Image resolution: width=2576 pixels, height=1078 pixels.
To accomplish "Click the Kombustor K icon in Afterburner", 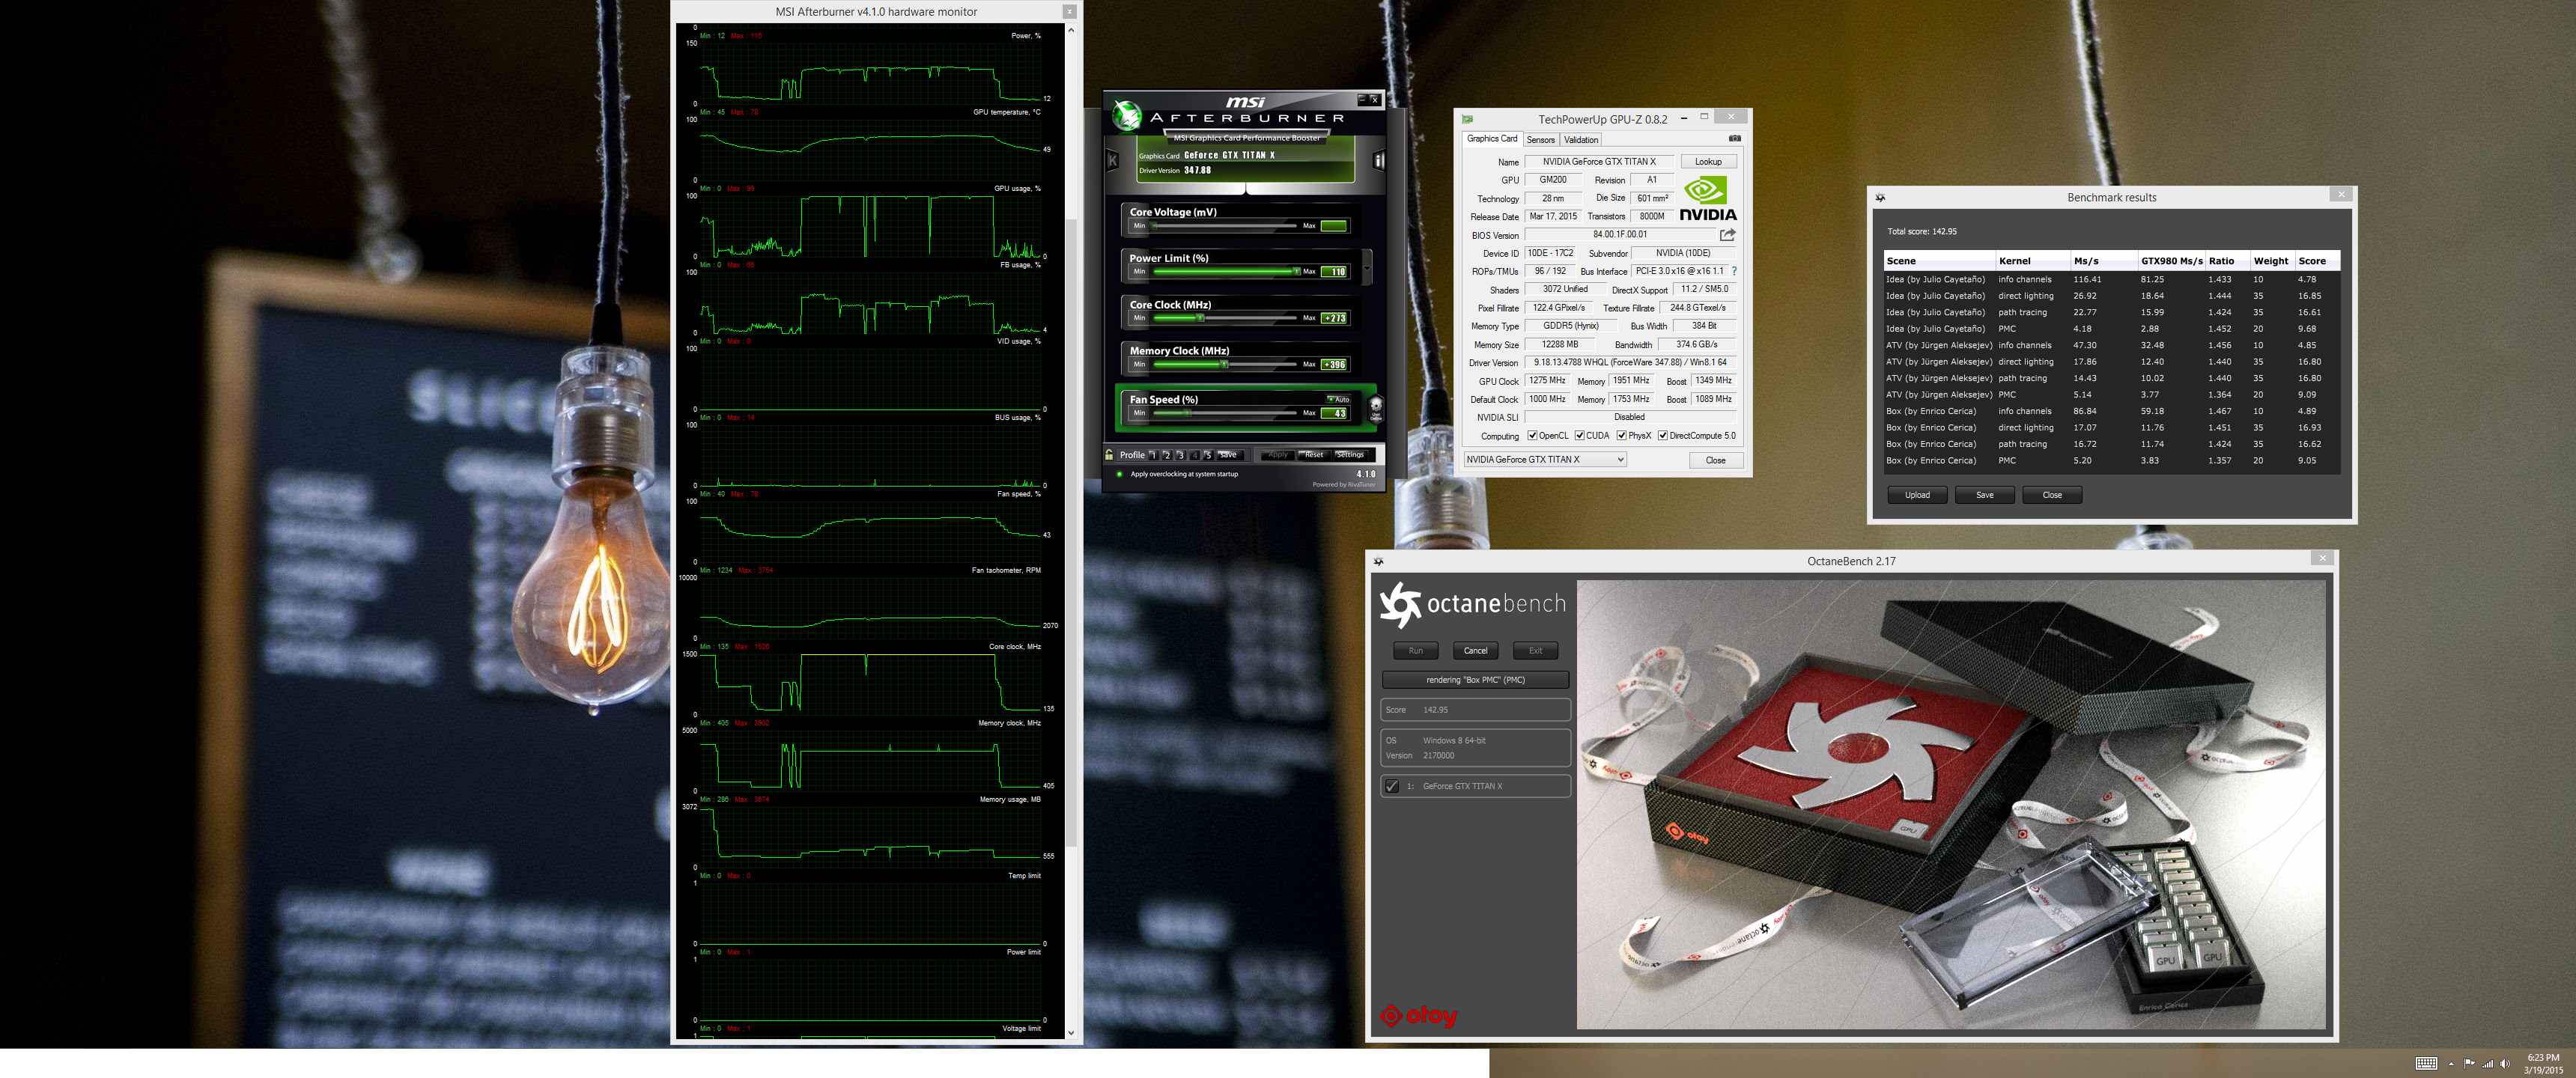I will pyautogui.click(x=1112, y=160).
